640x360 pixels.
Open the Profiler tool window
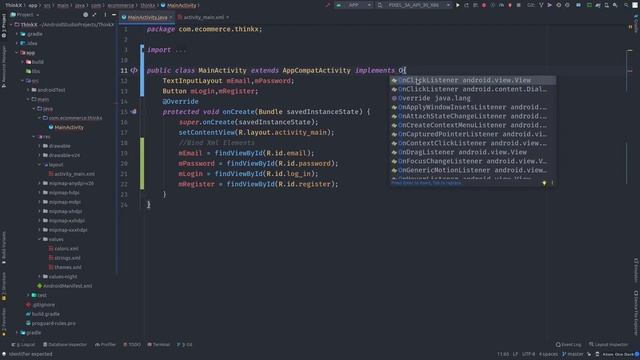click(105, 344)
